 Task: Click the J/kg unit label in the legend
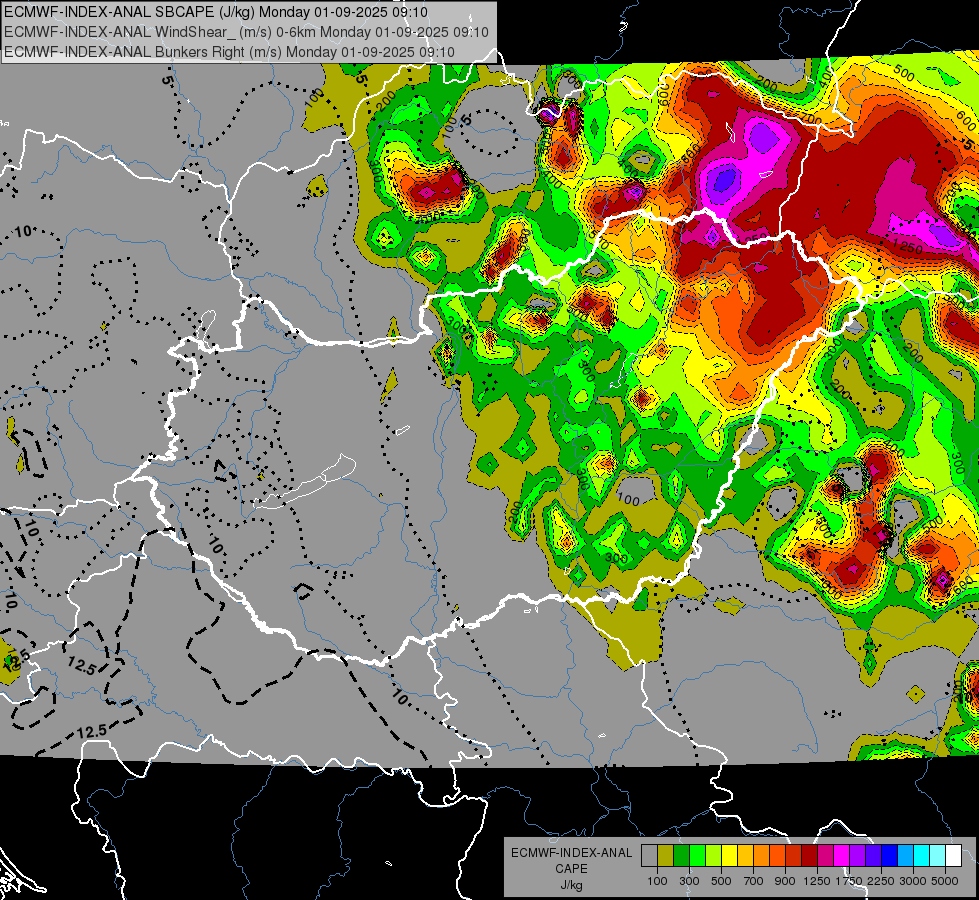(571, 885)
